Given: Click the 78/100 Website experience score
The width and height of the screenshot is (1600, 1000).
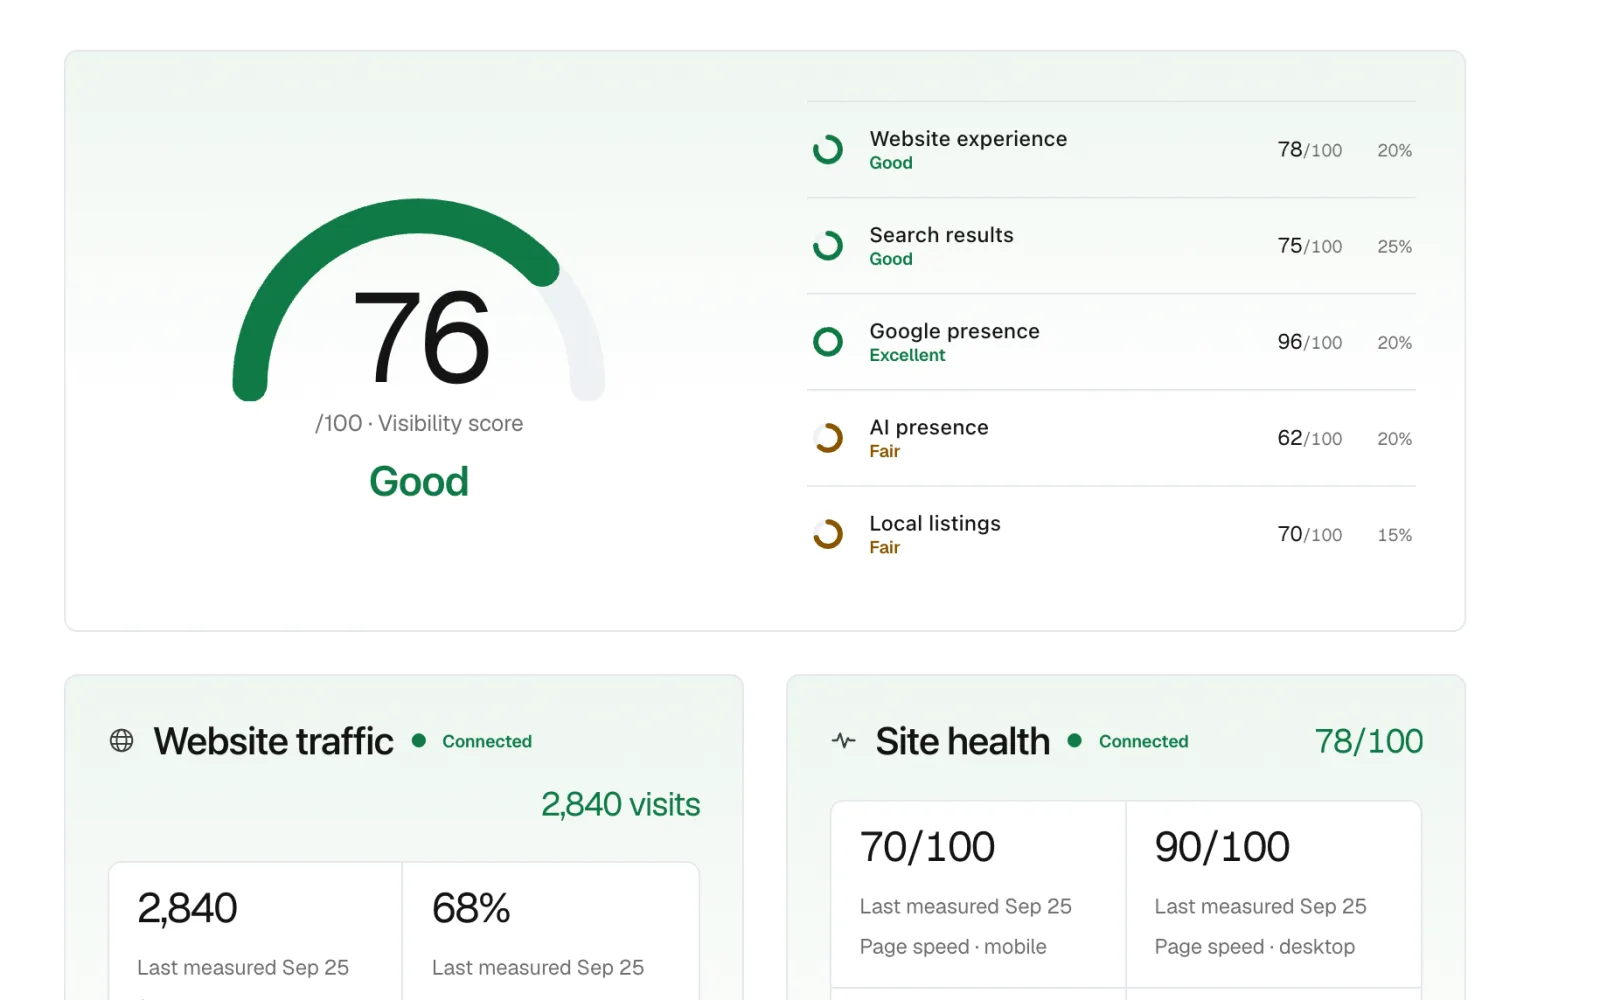Looking at the screenshot, I should 1309,150.
